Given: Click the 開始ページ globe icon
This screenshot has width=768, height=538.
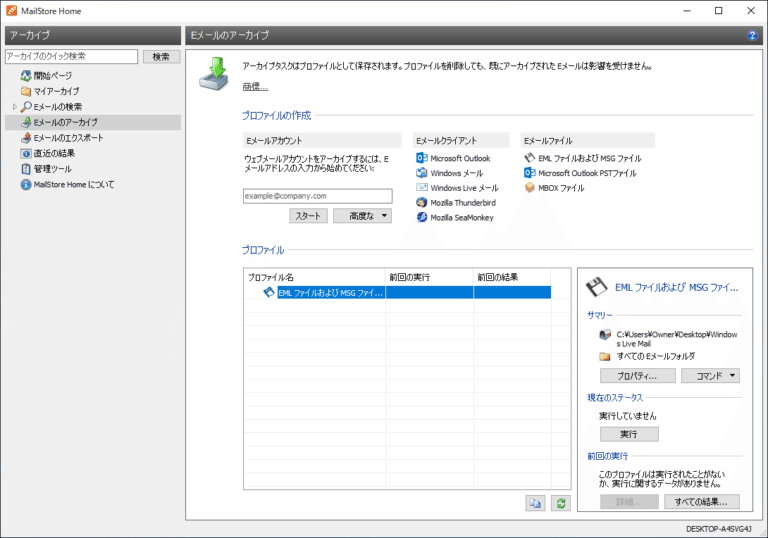Looking at the screenshot, I should coord(26,76).
